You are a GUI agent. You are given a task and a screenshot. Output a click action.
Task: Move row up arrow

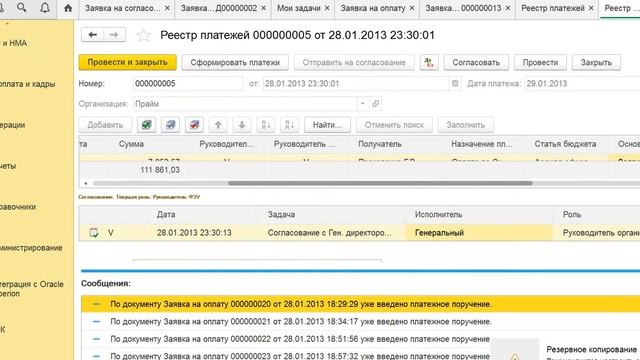(218, 125)
